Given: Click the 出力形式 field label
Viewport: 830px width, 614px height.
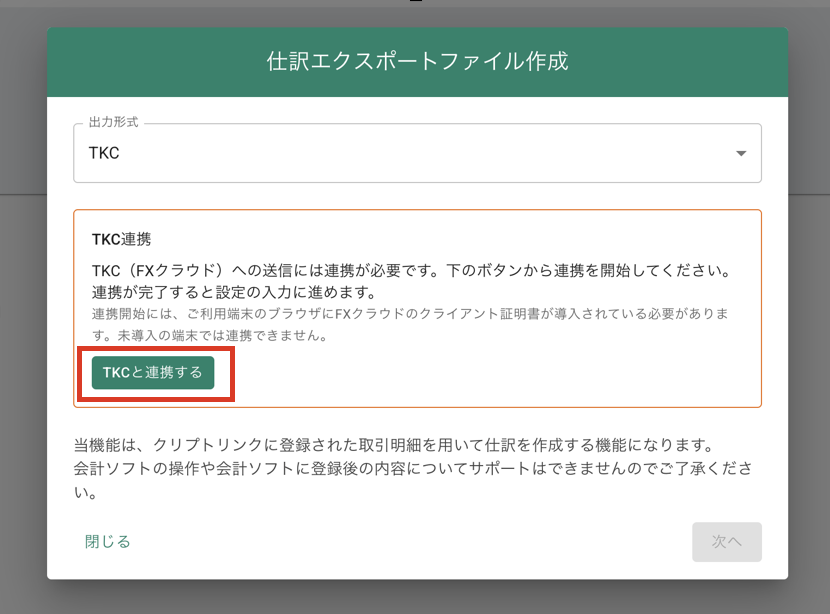Looking at the screenshot, I should click(x=113, y=122).
